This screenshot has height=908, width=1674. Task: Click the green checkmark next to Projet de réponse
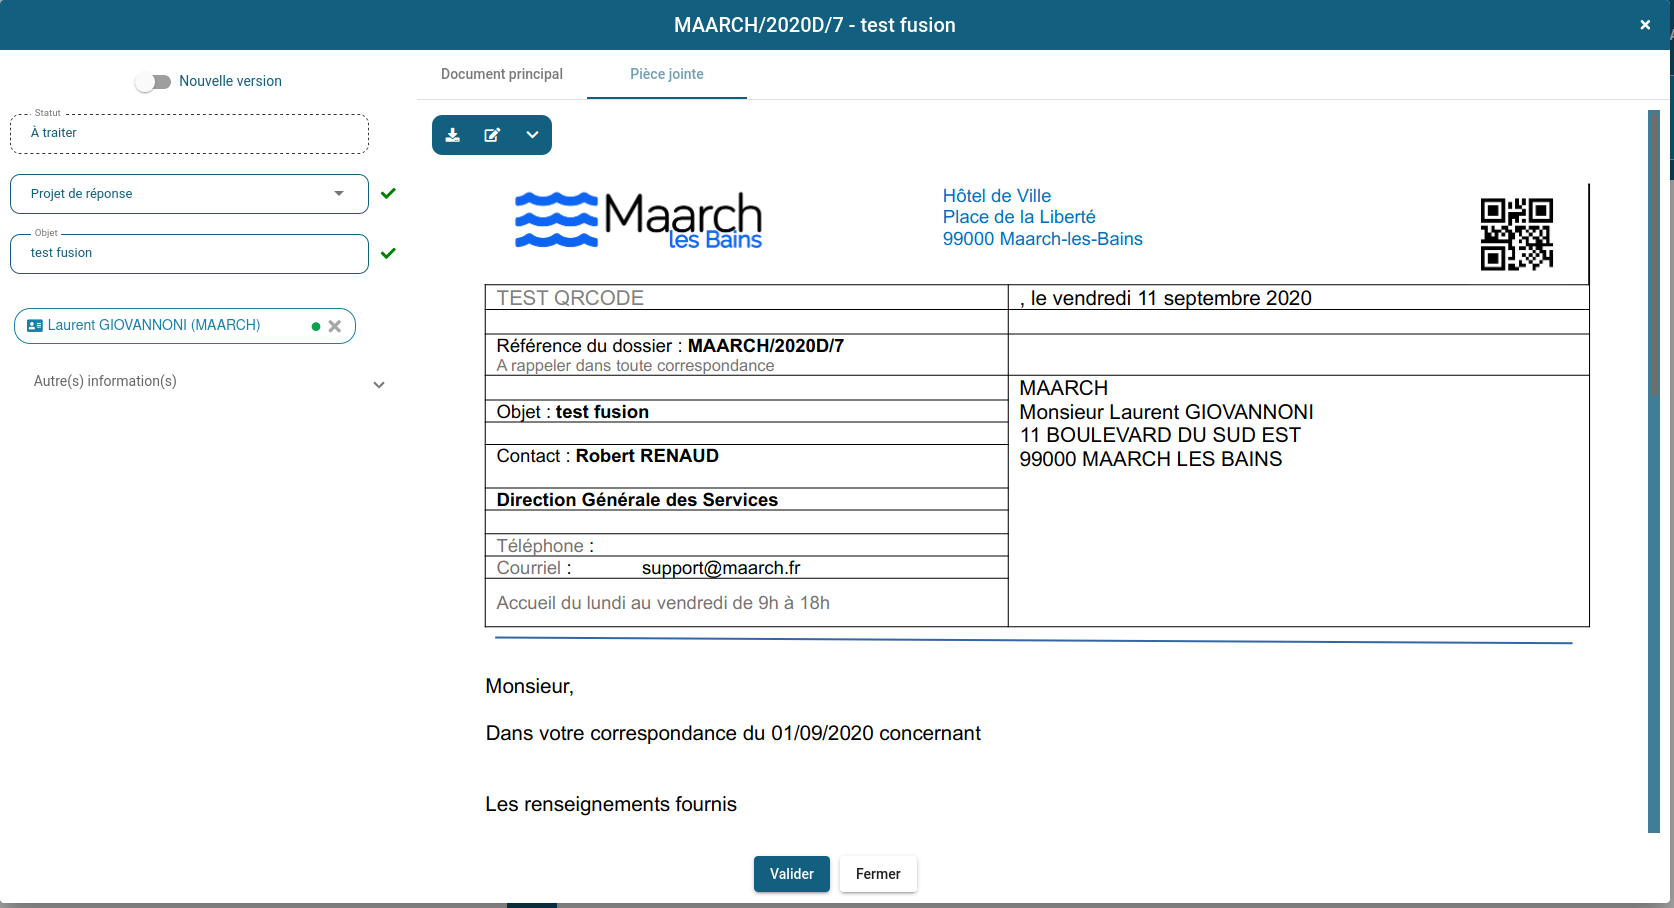[388, 193]
